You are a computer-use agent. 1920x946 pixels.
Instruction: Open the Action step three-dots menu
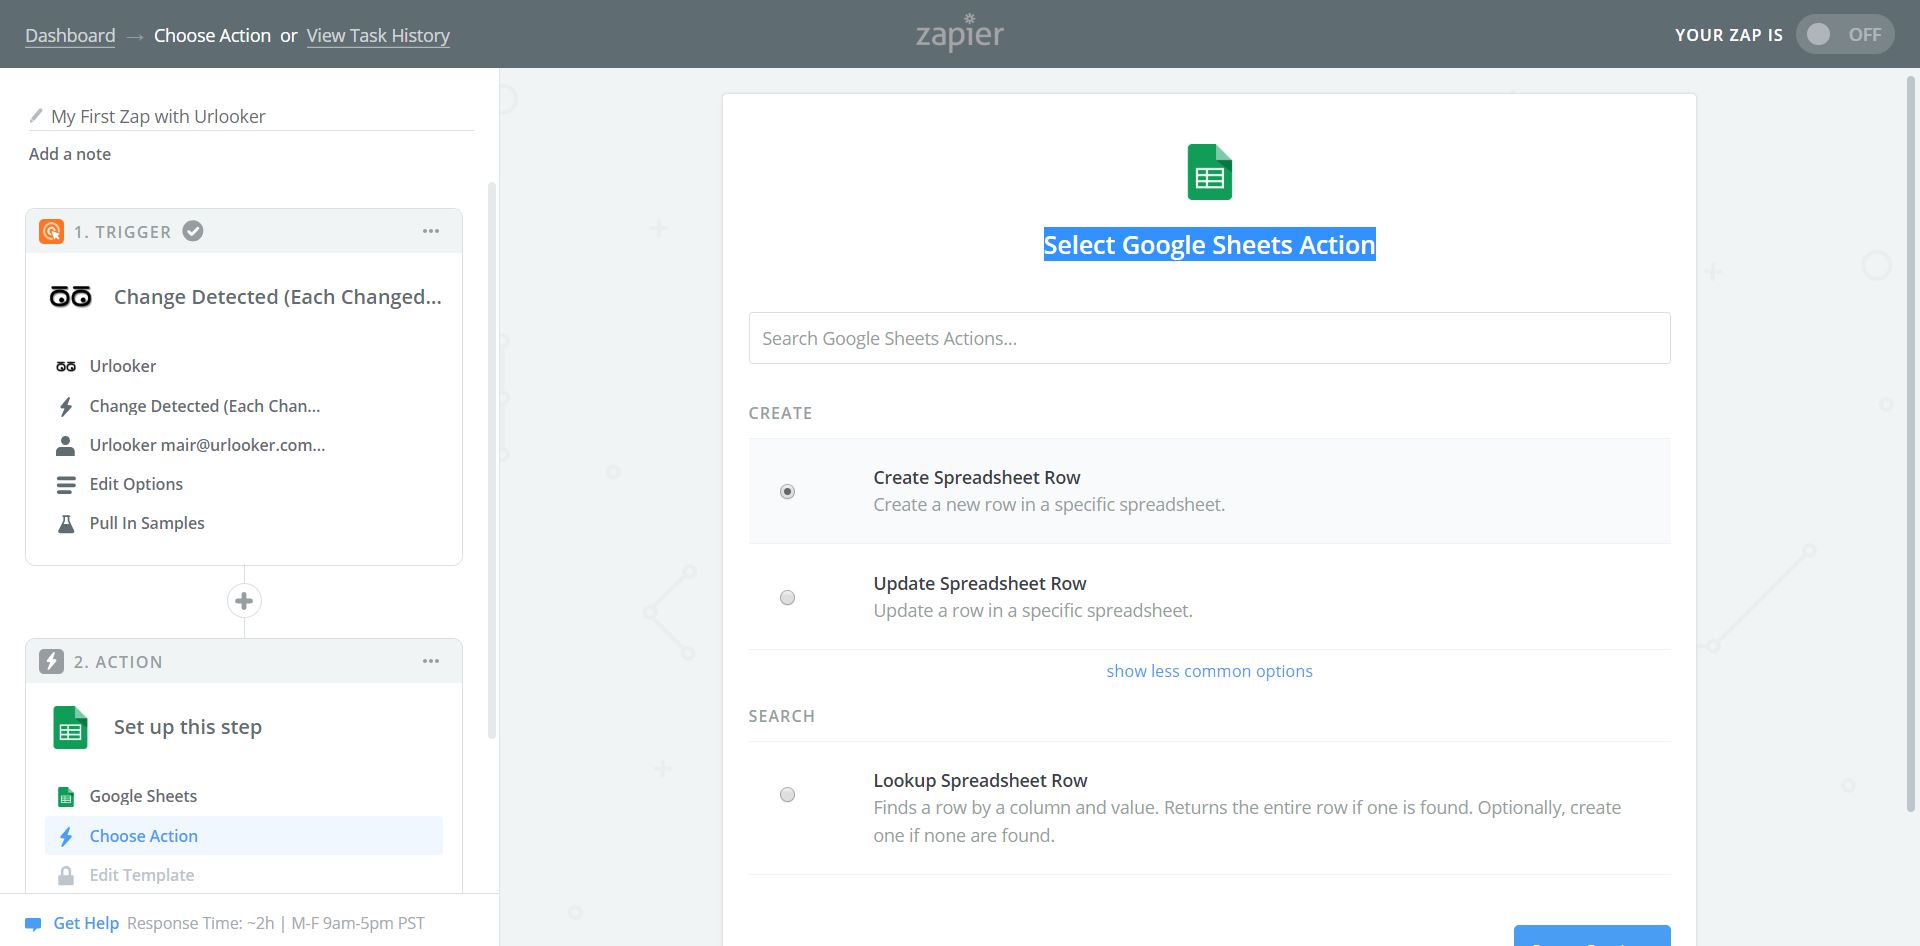click(x=431, y=662)
